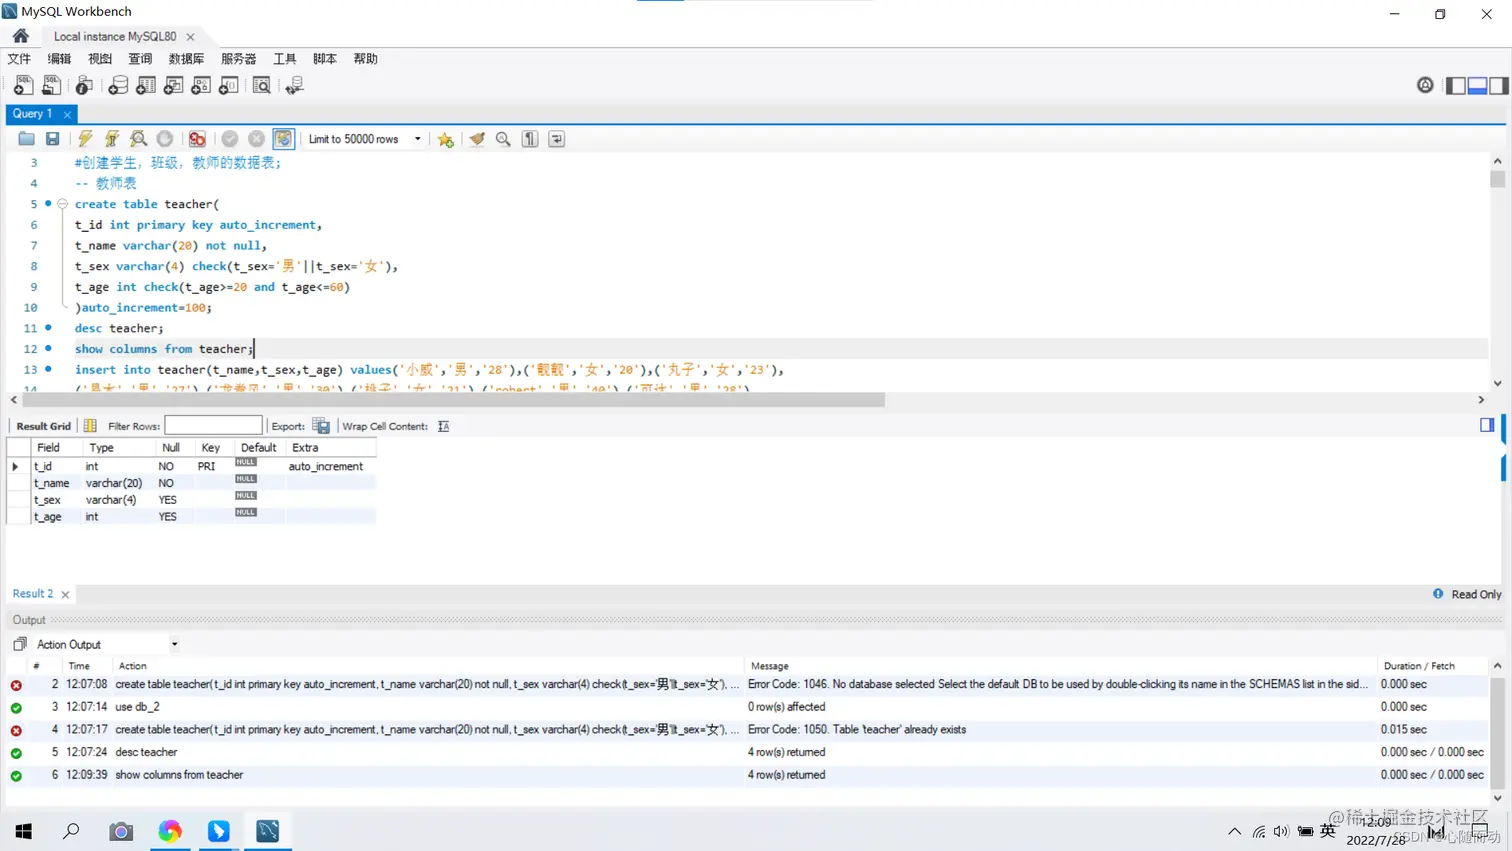Toggle invisible characters pilcrow icon
1512x851 pixels.
pos(530,139)
